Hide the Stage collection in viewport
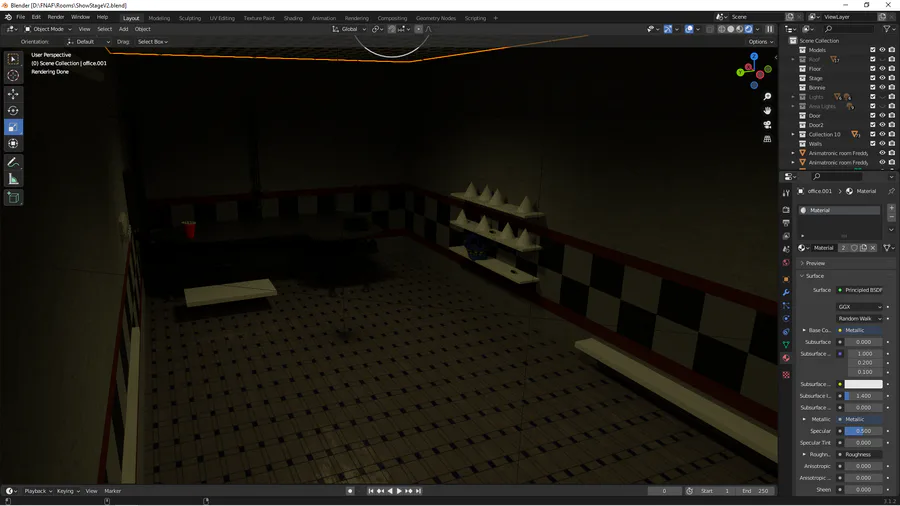This screenshot has height=506, width=900. (x=882, y=78)
